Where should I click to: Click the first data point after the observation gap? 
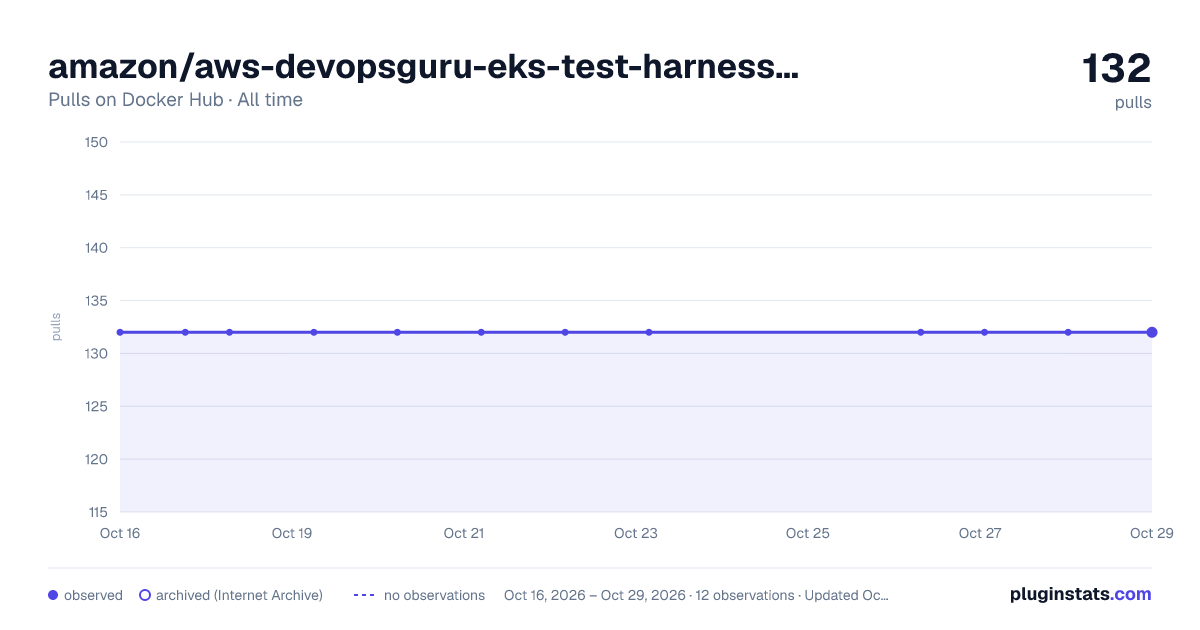[x=921, y=332]
